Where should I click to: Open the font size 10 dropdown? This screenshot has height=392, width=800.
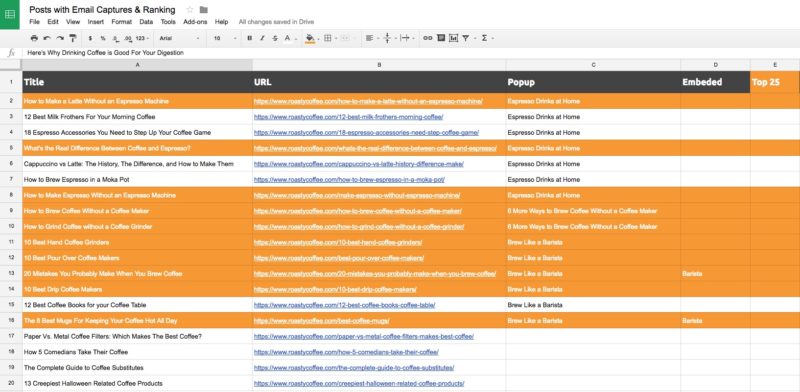point(225,38)
